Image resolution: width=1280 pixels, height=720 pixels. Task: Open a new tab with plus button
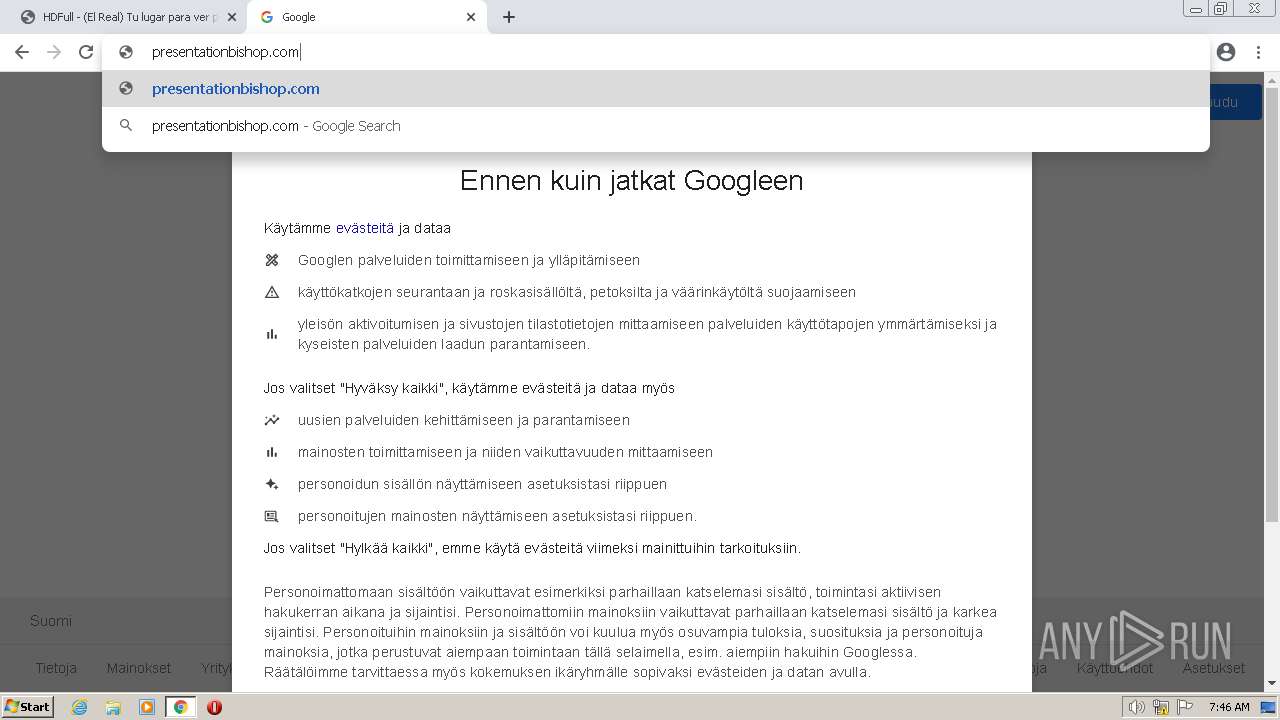pyautogui.click(x=508, y=17)
